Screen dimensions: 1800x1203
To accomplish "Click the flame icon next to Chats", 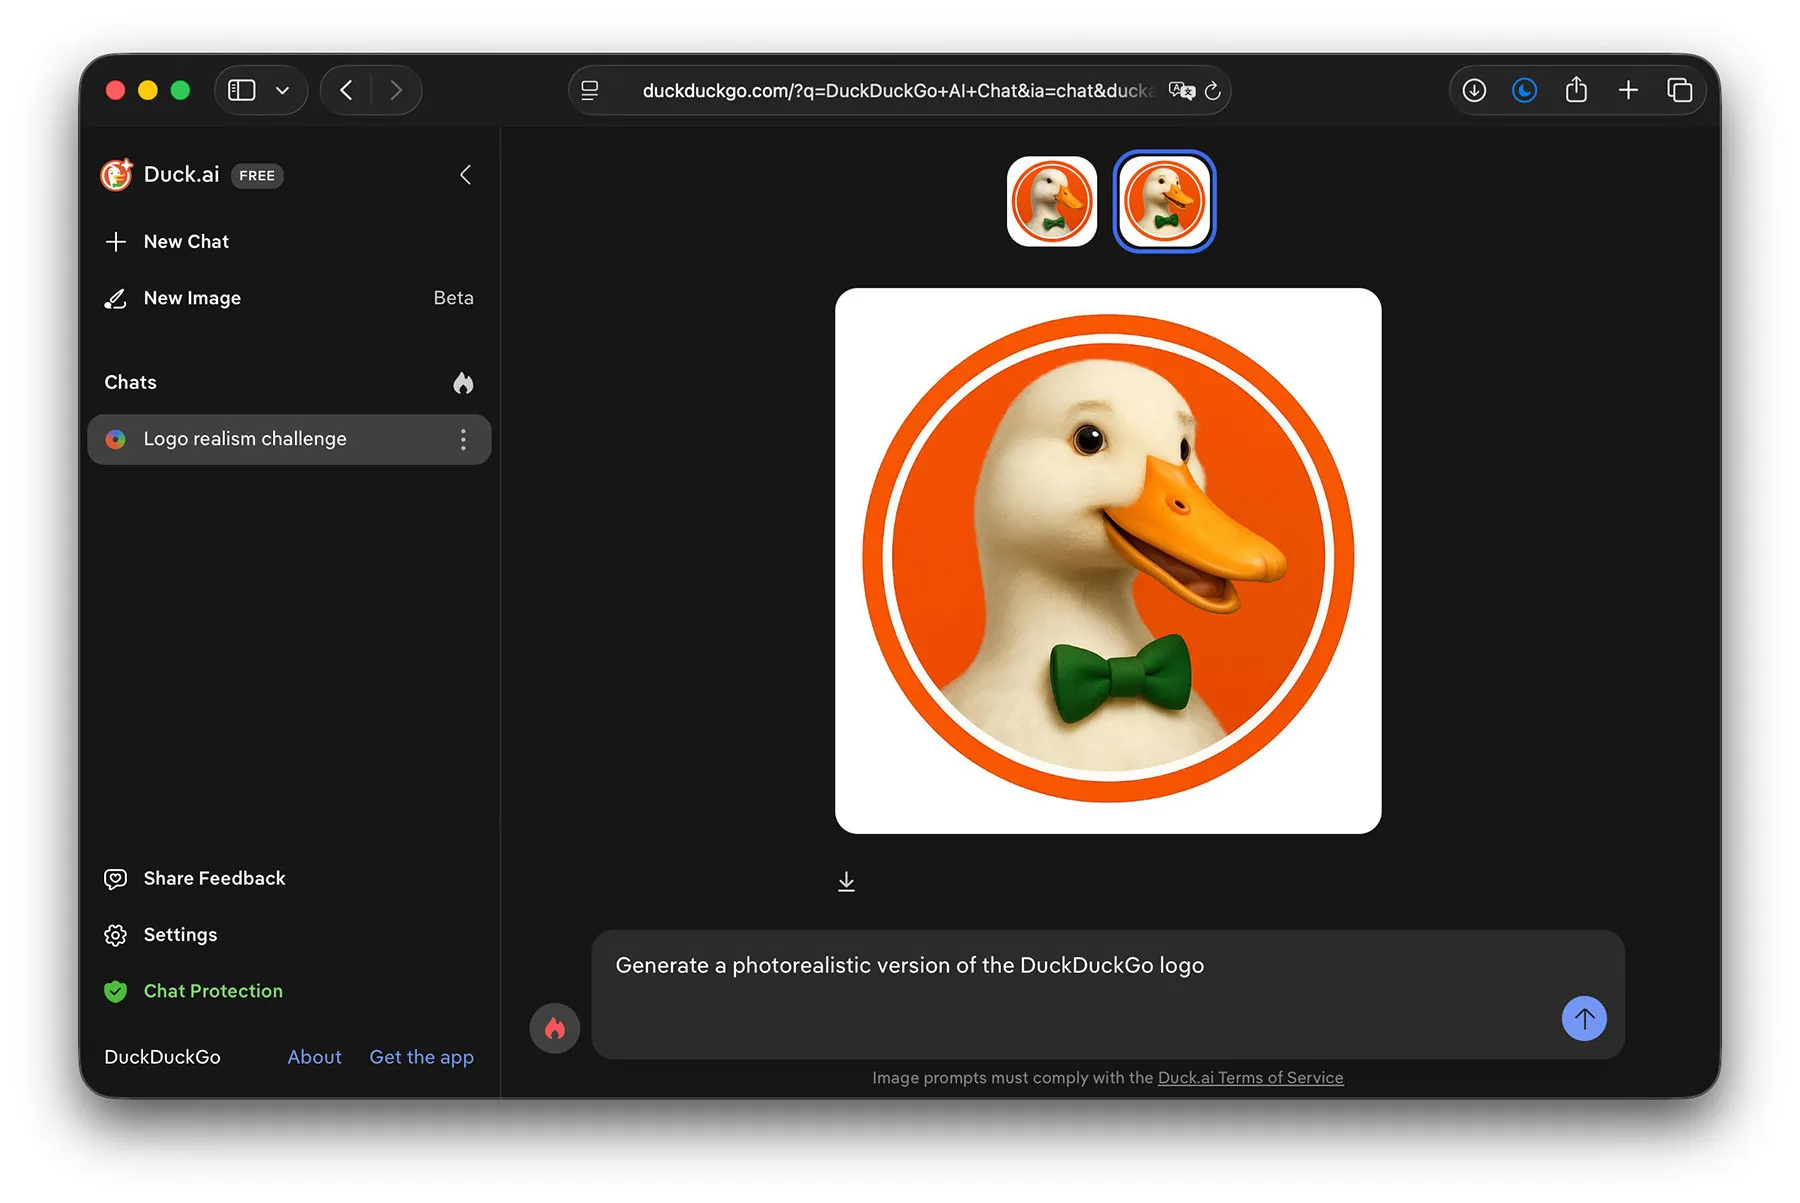I will (x=463, y=383).
